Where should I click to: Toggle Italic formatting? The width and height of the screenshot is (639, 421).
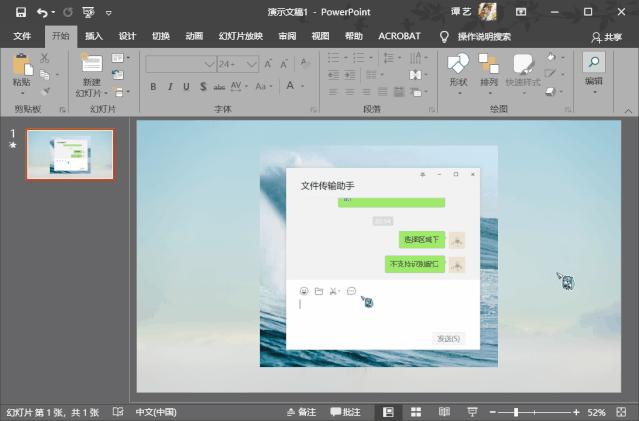pyautogui.click(x=170, y=86)
